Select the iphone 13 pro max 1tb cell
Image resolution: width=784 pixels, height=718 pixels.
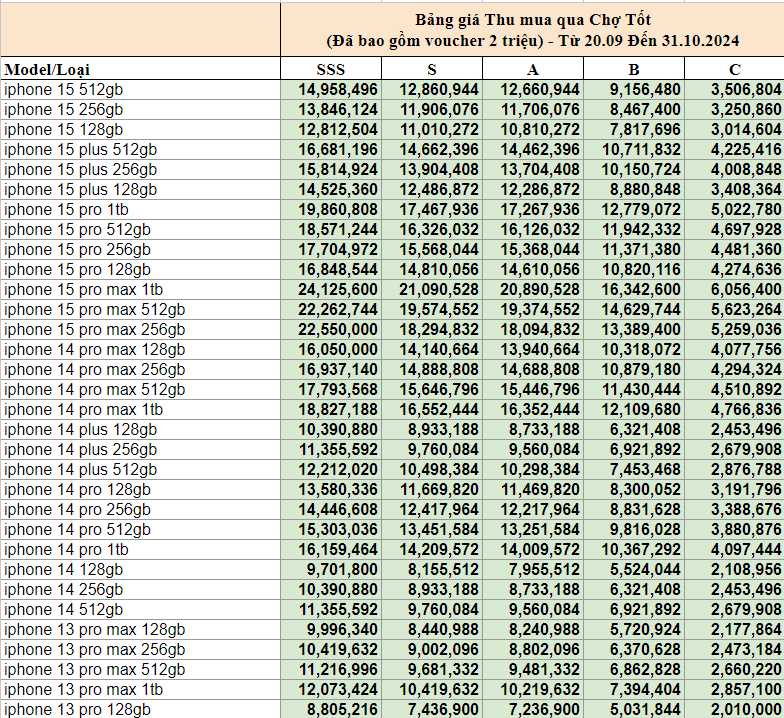pos(140,690)
